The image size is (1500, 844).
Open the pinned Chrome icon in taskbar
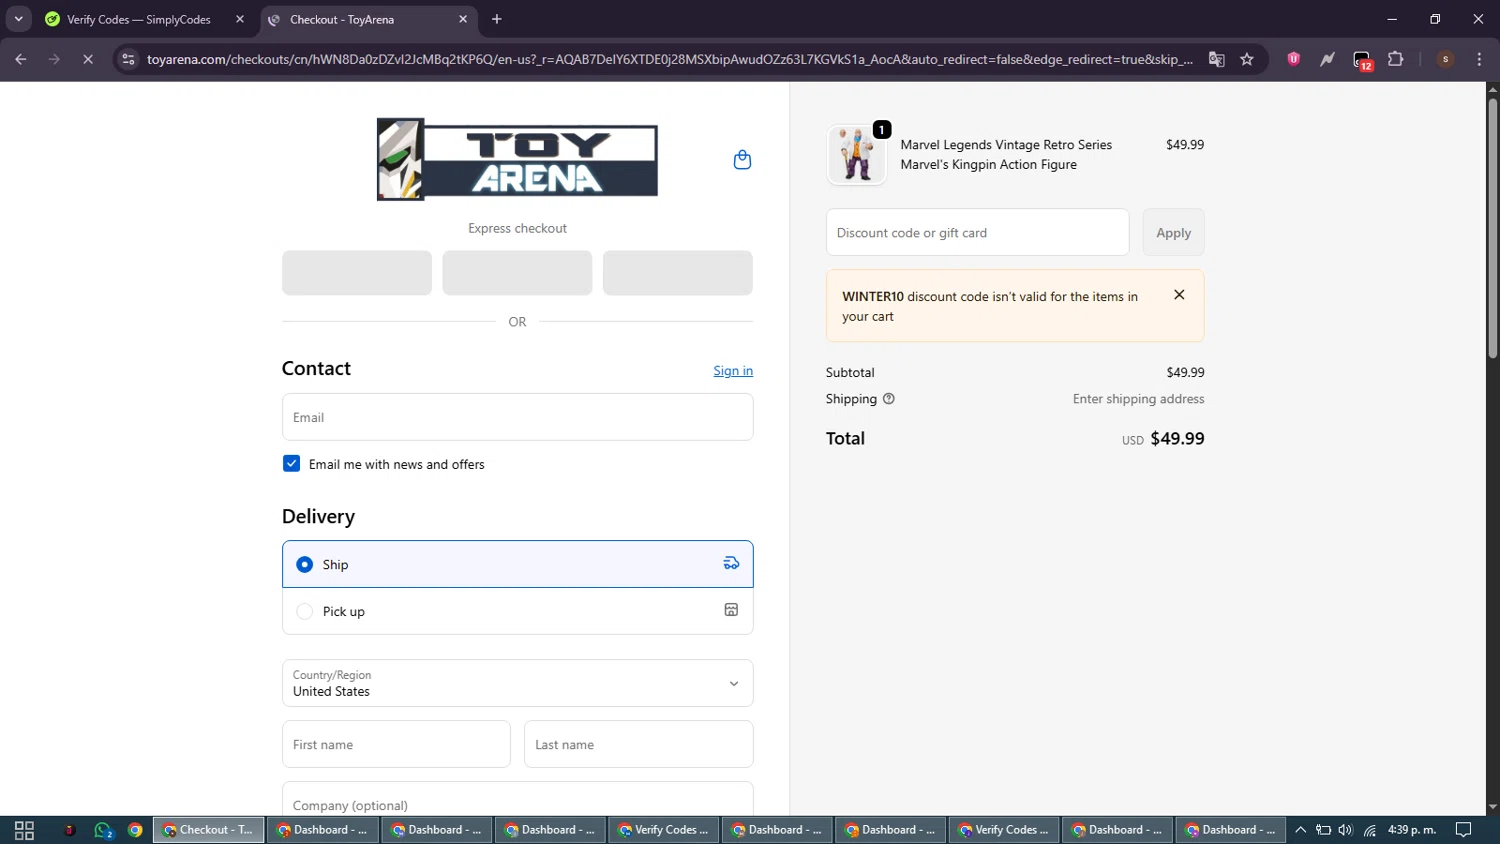pyautogui.click(x=135, y=830)
